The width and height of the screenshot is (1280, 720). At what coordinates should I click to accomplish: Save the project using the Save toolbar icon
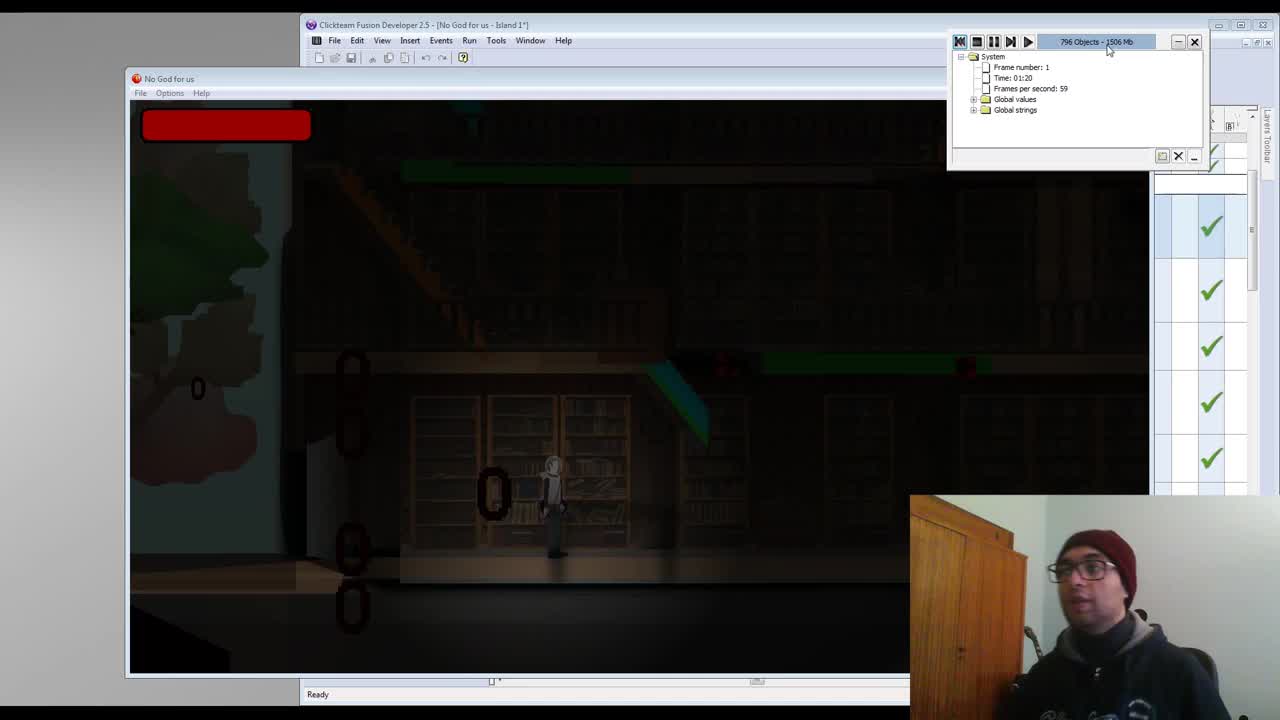tap(351, 57)
